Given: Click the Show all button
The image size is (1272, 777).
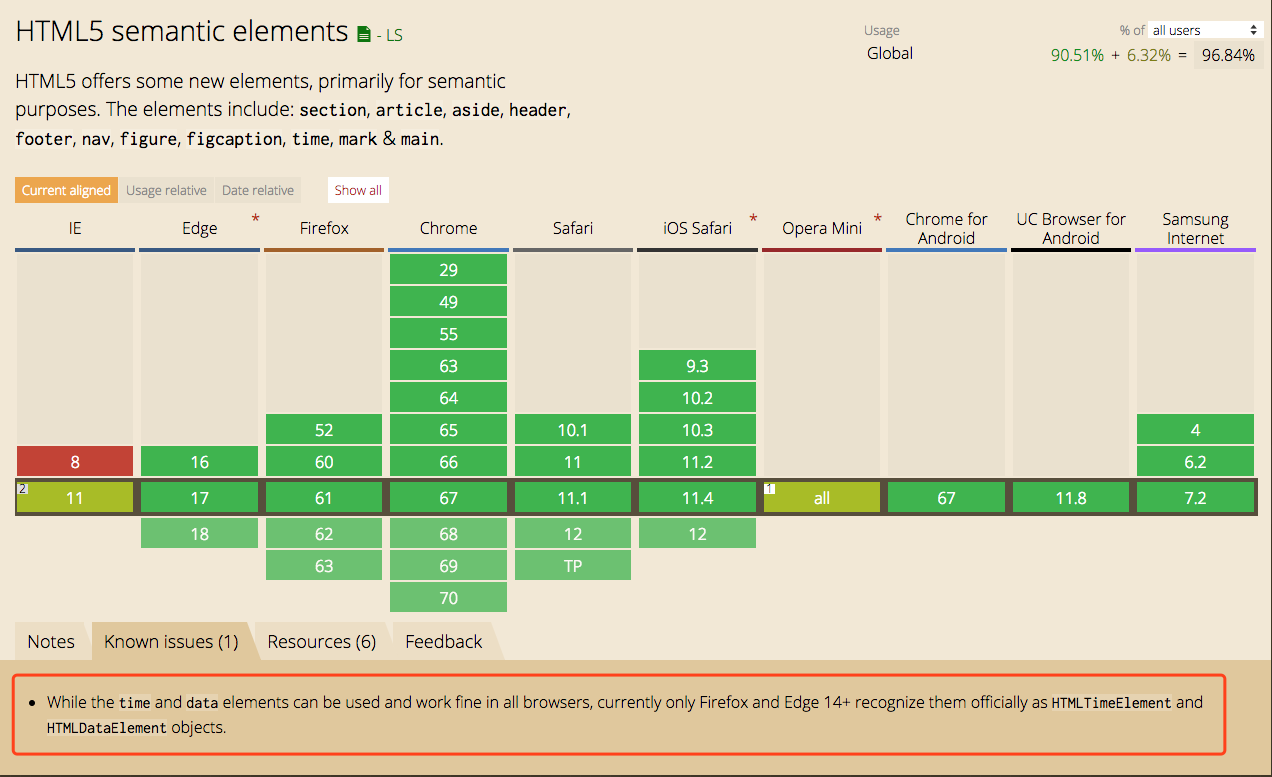Looking at the screenshot, I should pos(358,190).
